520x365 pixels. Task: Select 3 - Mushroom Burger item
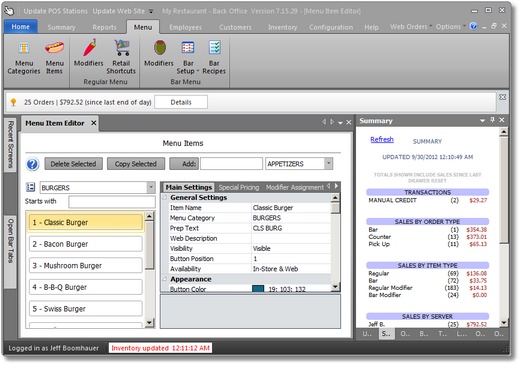86,266
